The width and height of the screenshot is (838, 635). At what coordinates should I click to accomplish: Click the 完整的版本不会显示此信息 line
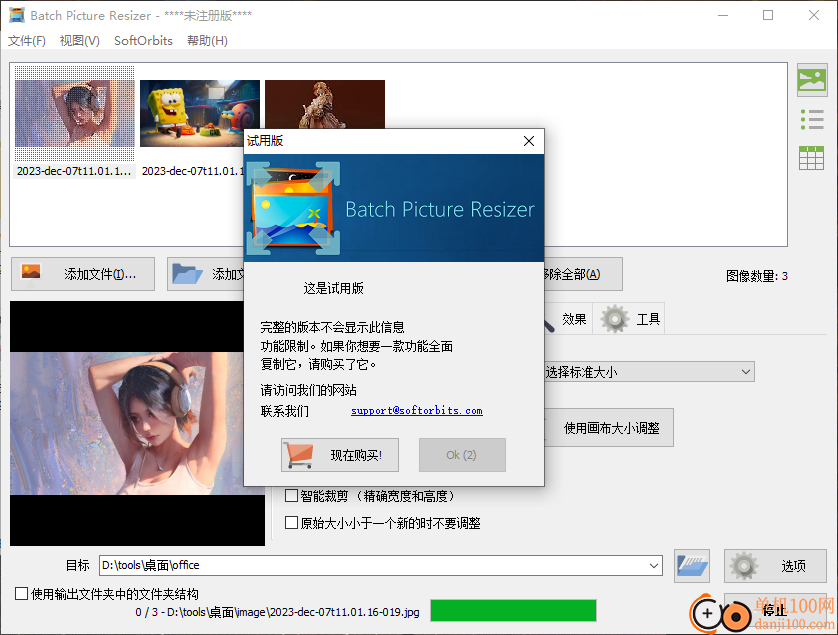pyautogui.click(x=332, y=327)
